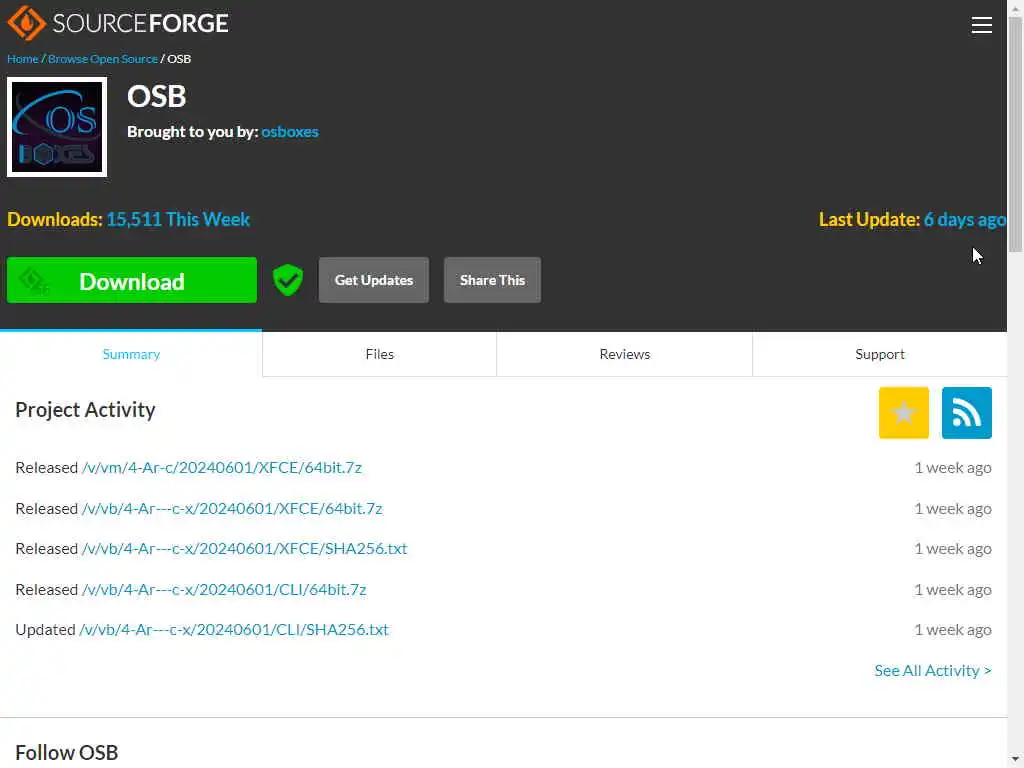Click the scrollbar down arrow
This screenshot has height=768, width=1024.
pyautogui.click(x=1015, y=760)
